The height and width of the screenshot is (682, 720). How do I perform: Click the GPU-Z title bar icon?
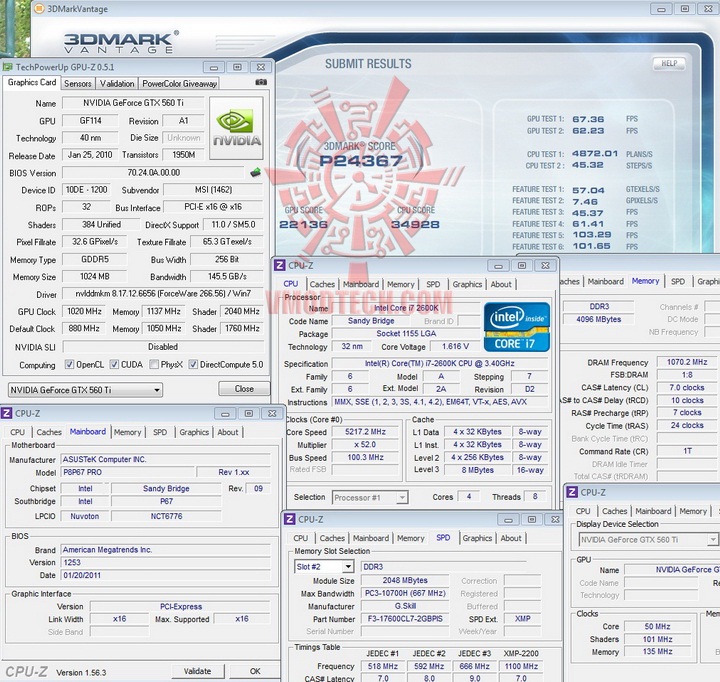[7, 67]
